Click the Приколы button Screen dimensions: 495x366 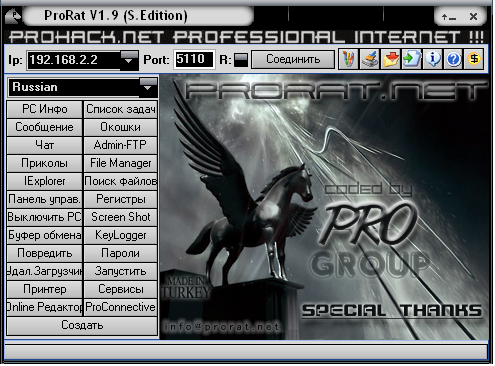click(x=44, y=163)
